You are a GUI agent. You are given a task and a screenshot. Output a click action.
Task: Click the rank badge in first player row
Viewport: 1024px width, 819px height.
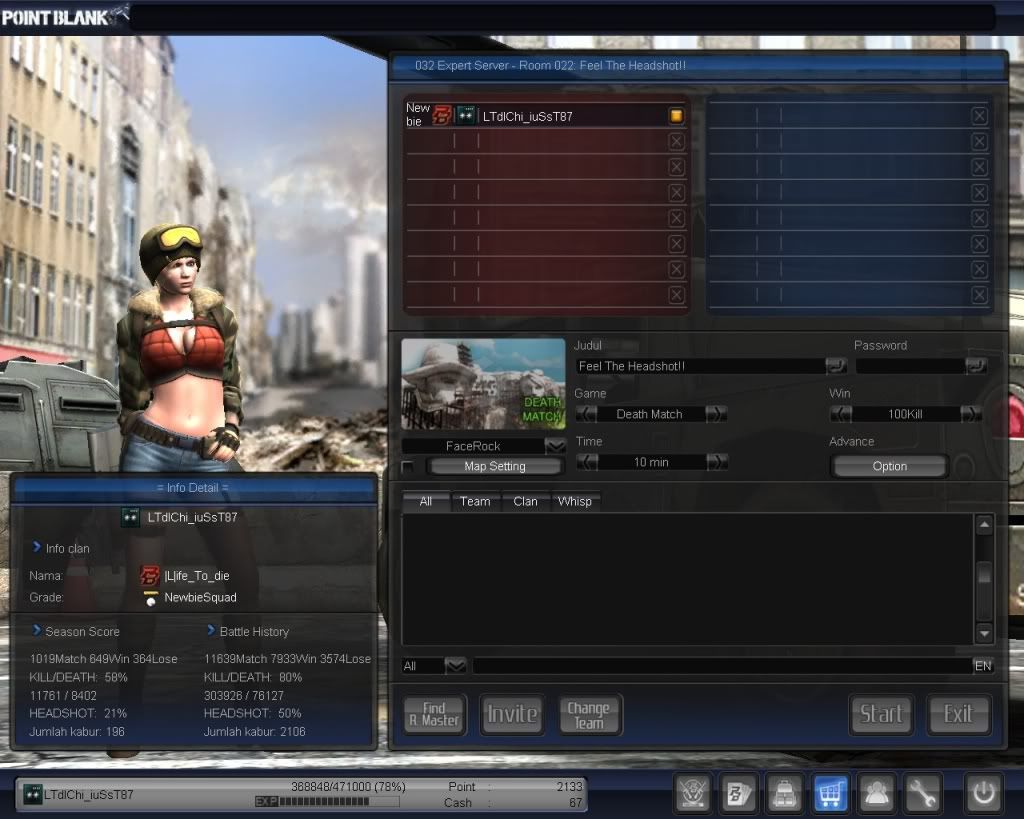coord(465,116)
